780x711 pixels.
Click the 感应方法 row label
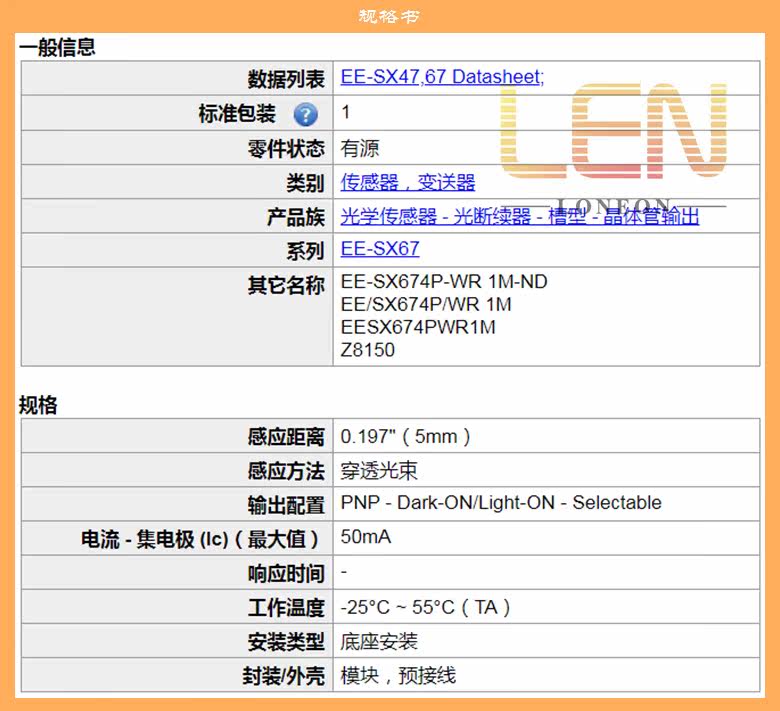click(x=286, y=471)
